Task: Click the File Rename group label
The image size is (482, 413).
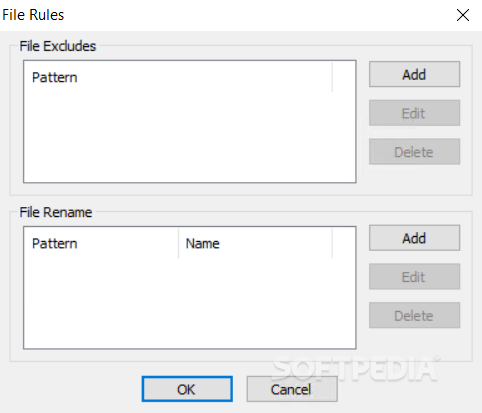Action: (x=56, y=212)
